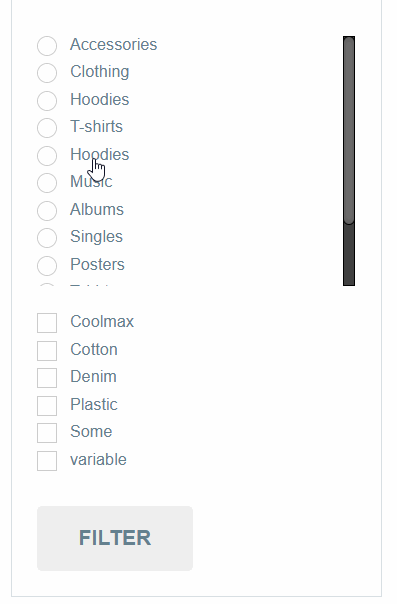Select the second Hoodies option under T-shirts
This screenshot has width=397, height=604.
pyautogui.click(x=47, y=156)
